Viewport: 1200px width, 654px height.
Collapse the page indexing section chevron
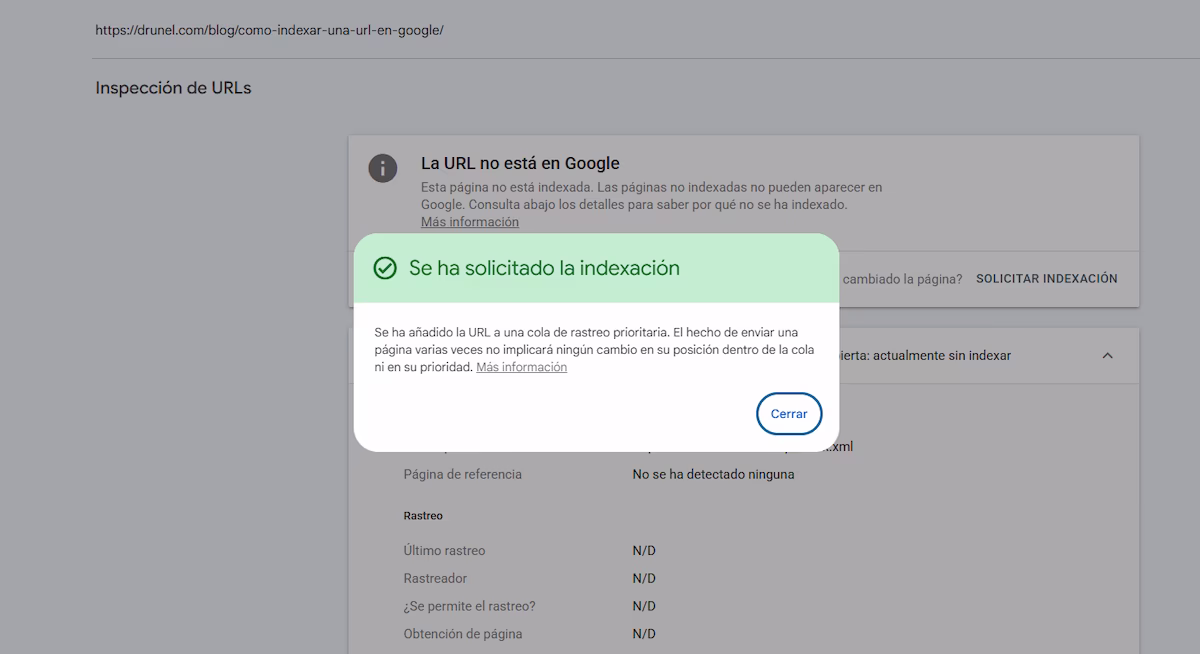[x=1107, y=356]
